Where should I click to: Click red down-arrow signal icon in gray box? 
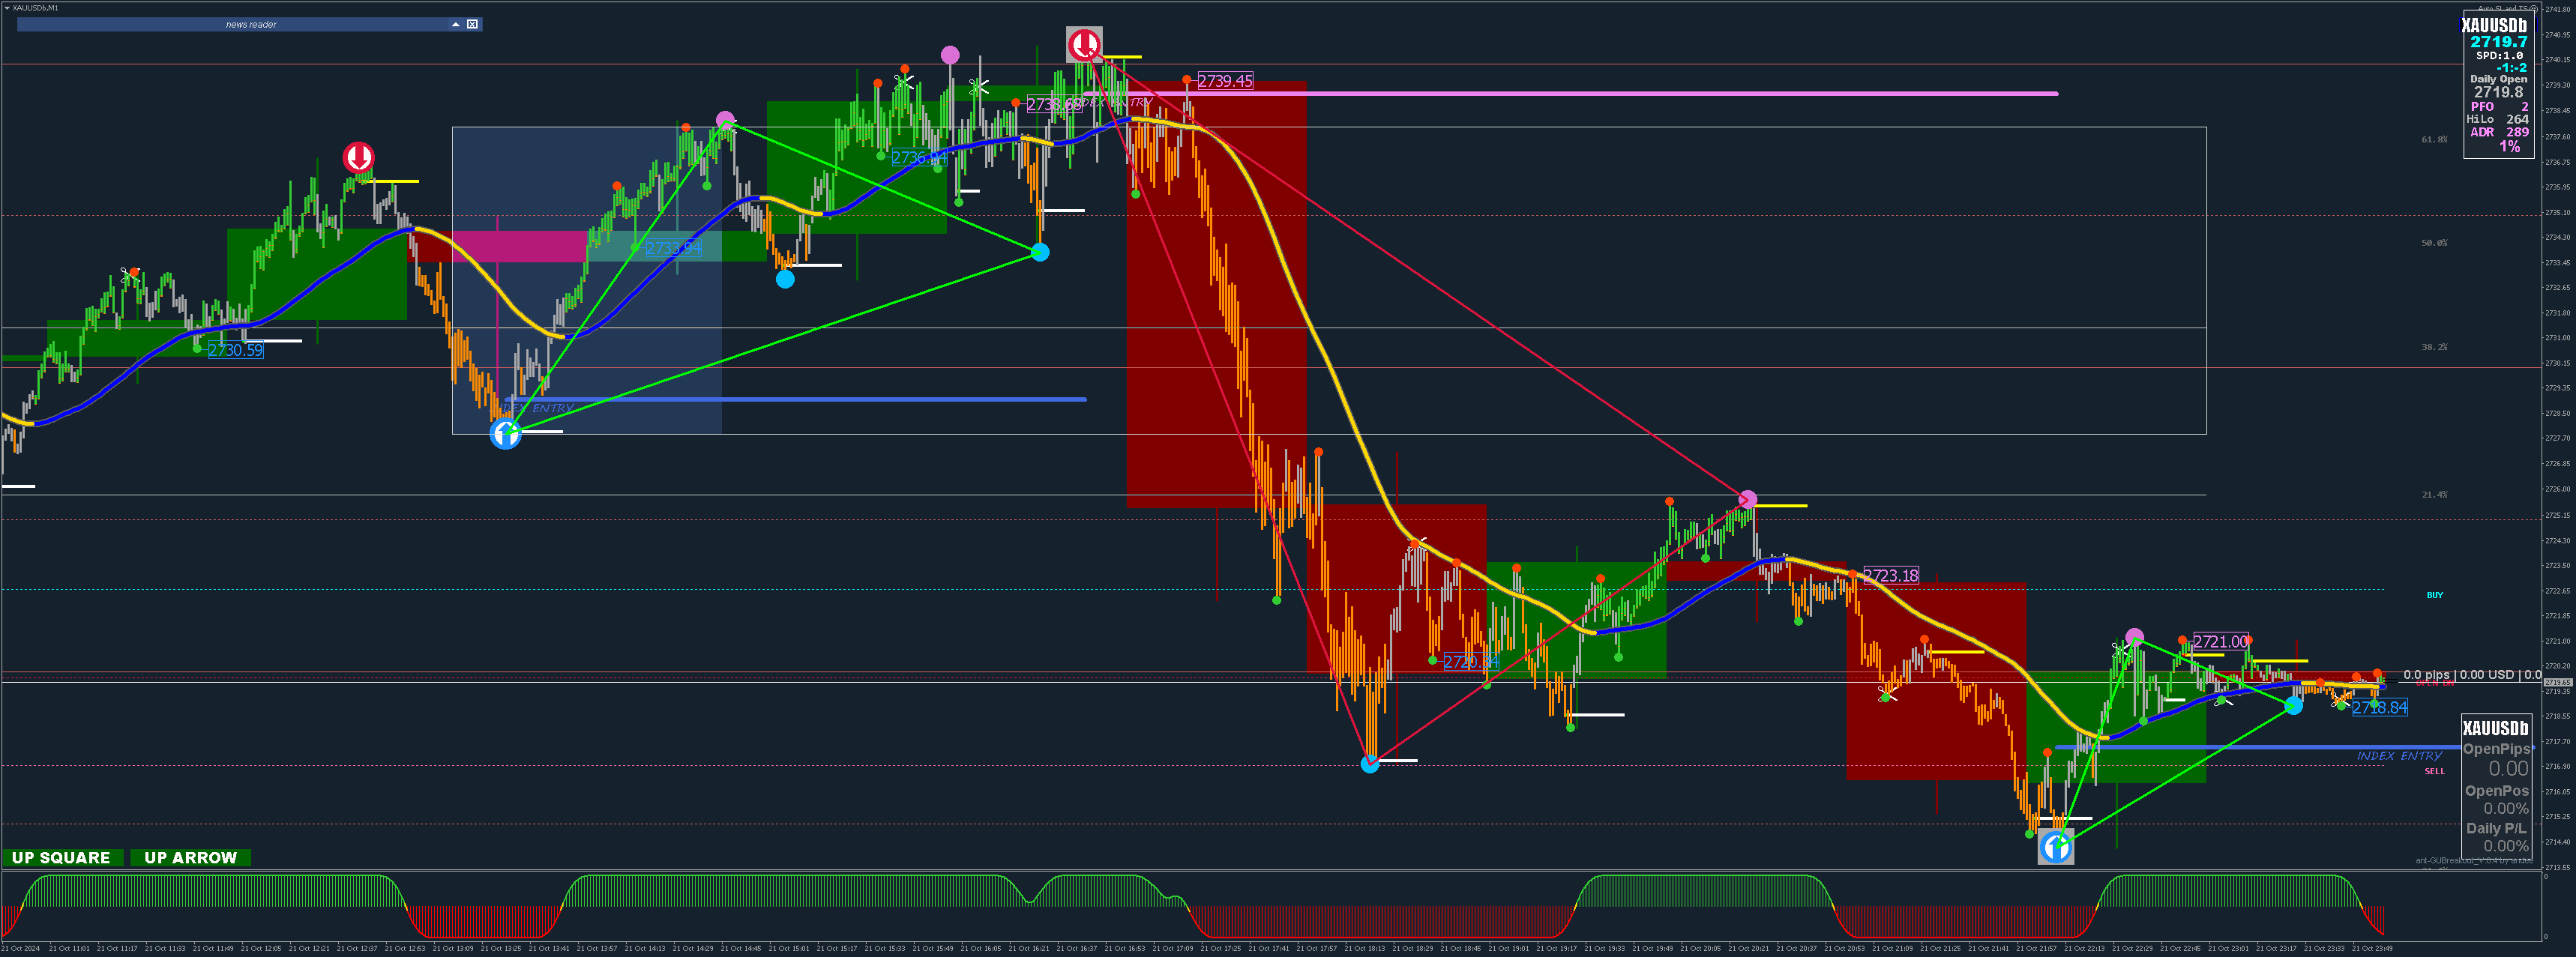tap(1084, 44)
